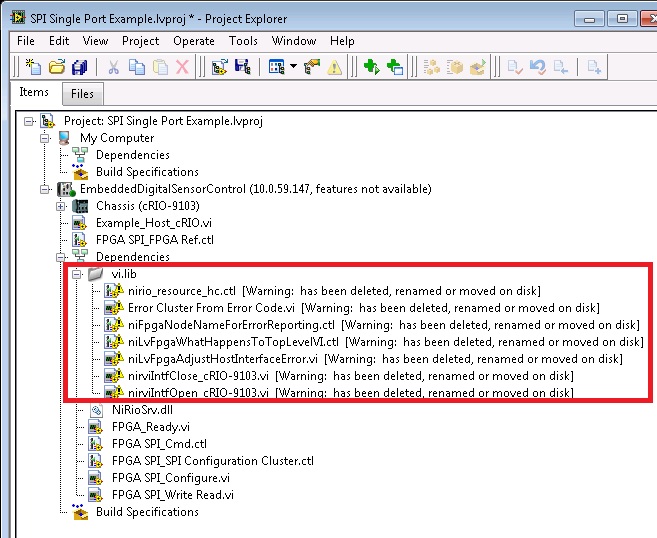Select FPGA SPI_FPGA Ref.ctl

[155, 240]
